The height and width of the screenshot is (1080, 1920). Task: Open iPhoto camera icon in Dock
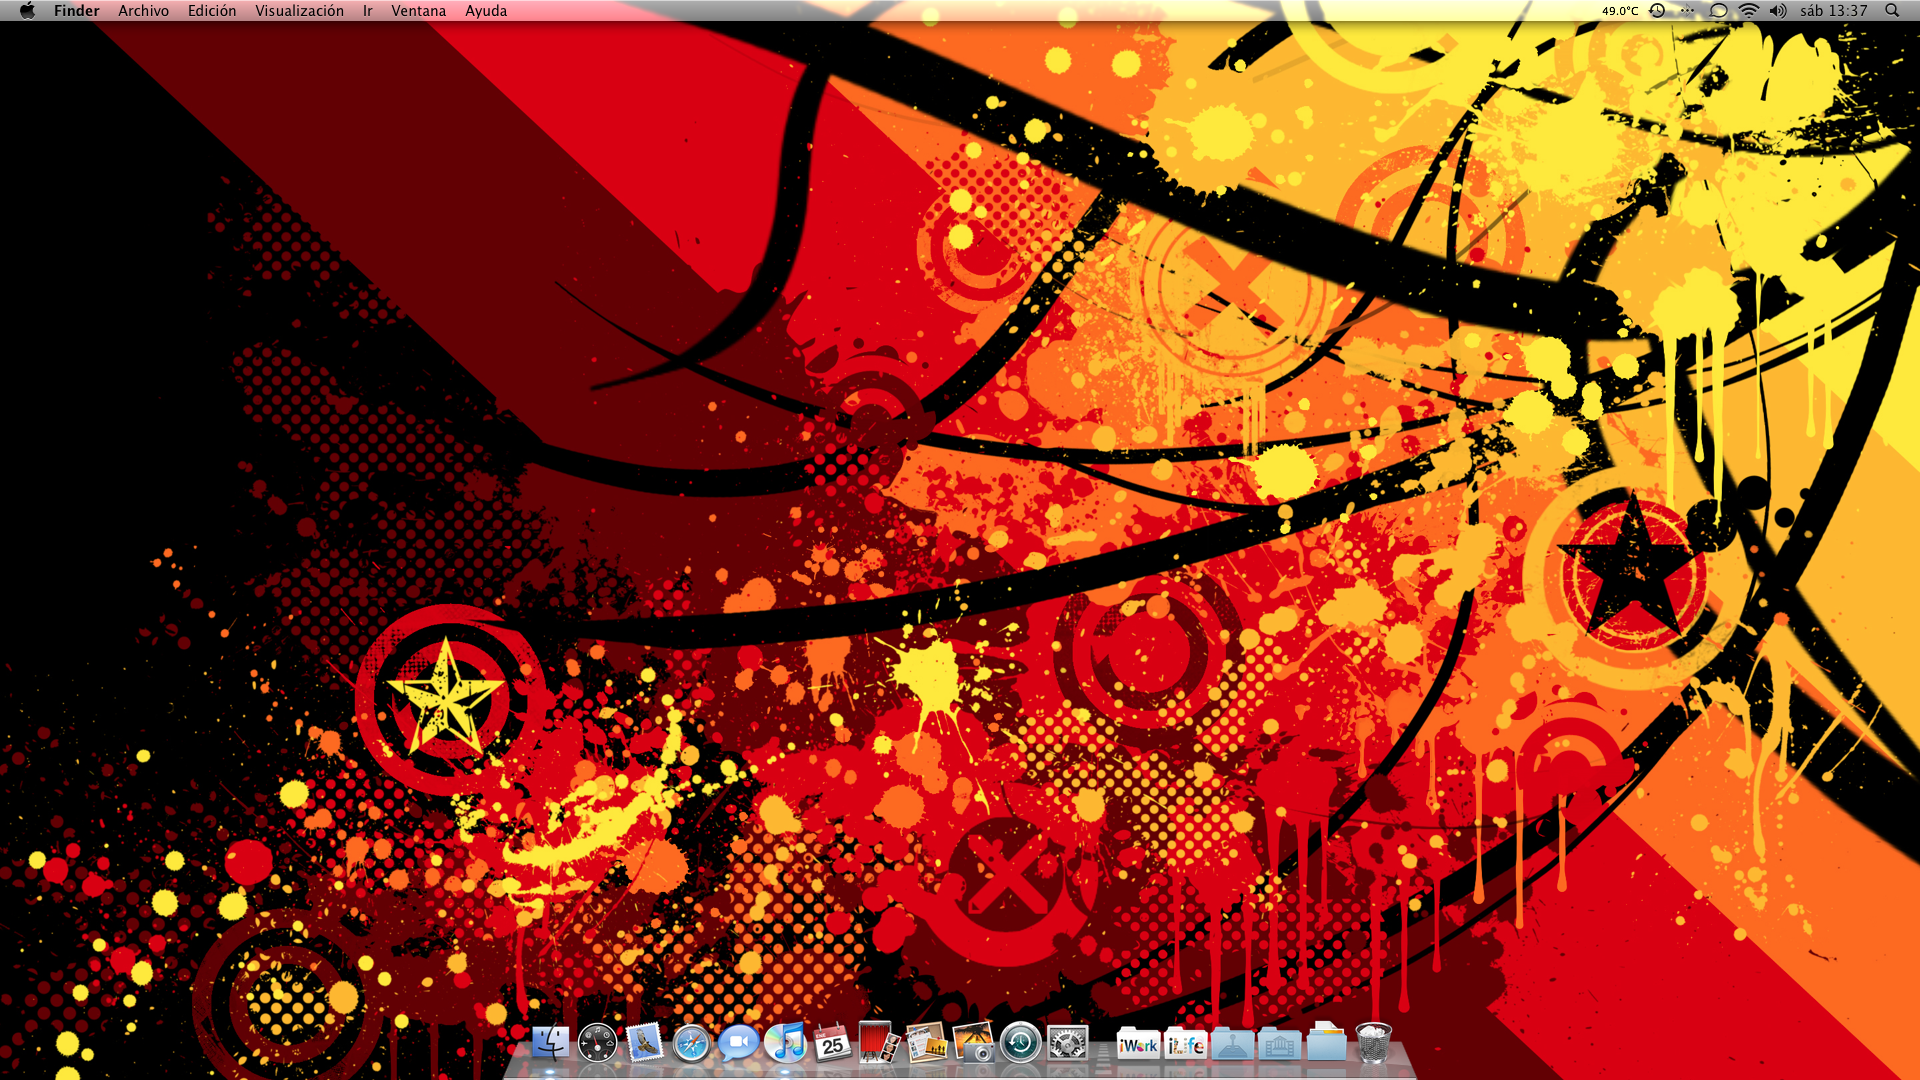[x=973, y=1043]
